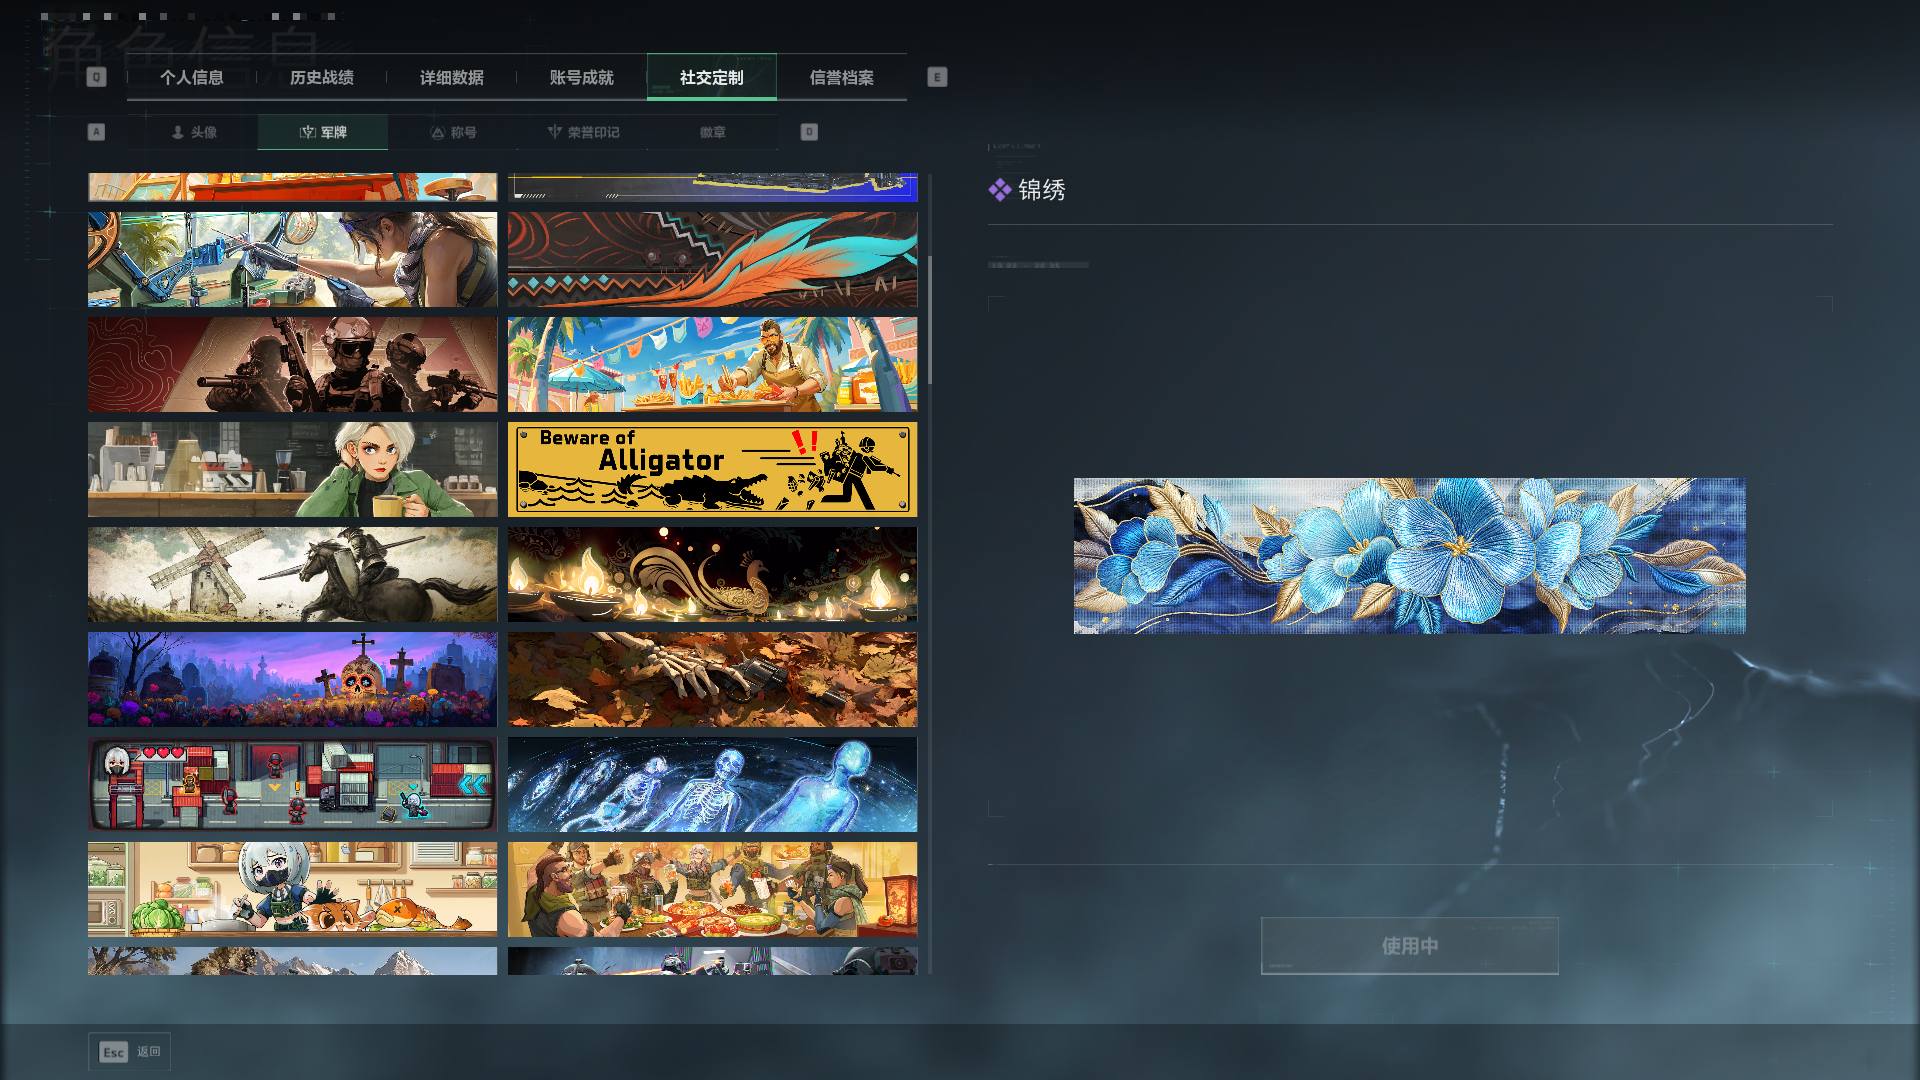Image resolution: width=1920 pixels, height=1080 pixels.
Task: Open the 称号 title sub-tab
Action: point(453,132)
